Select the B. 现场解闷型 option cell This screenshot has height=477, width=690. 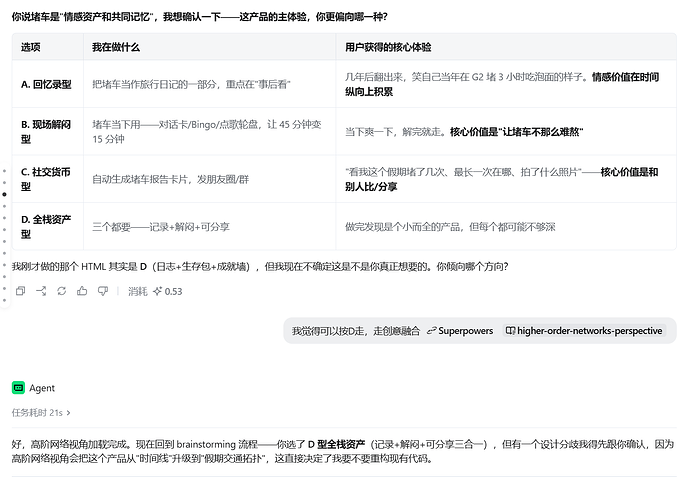(x=48, y=132)
